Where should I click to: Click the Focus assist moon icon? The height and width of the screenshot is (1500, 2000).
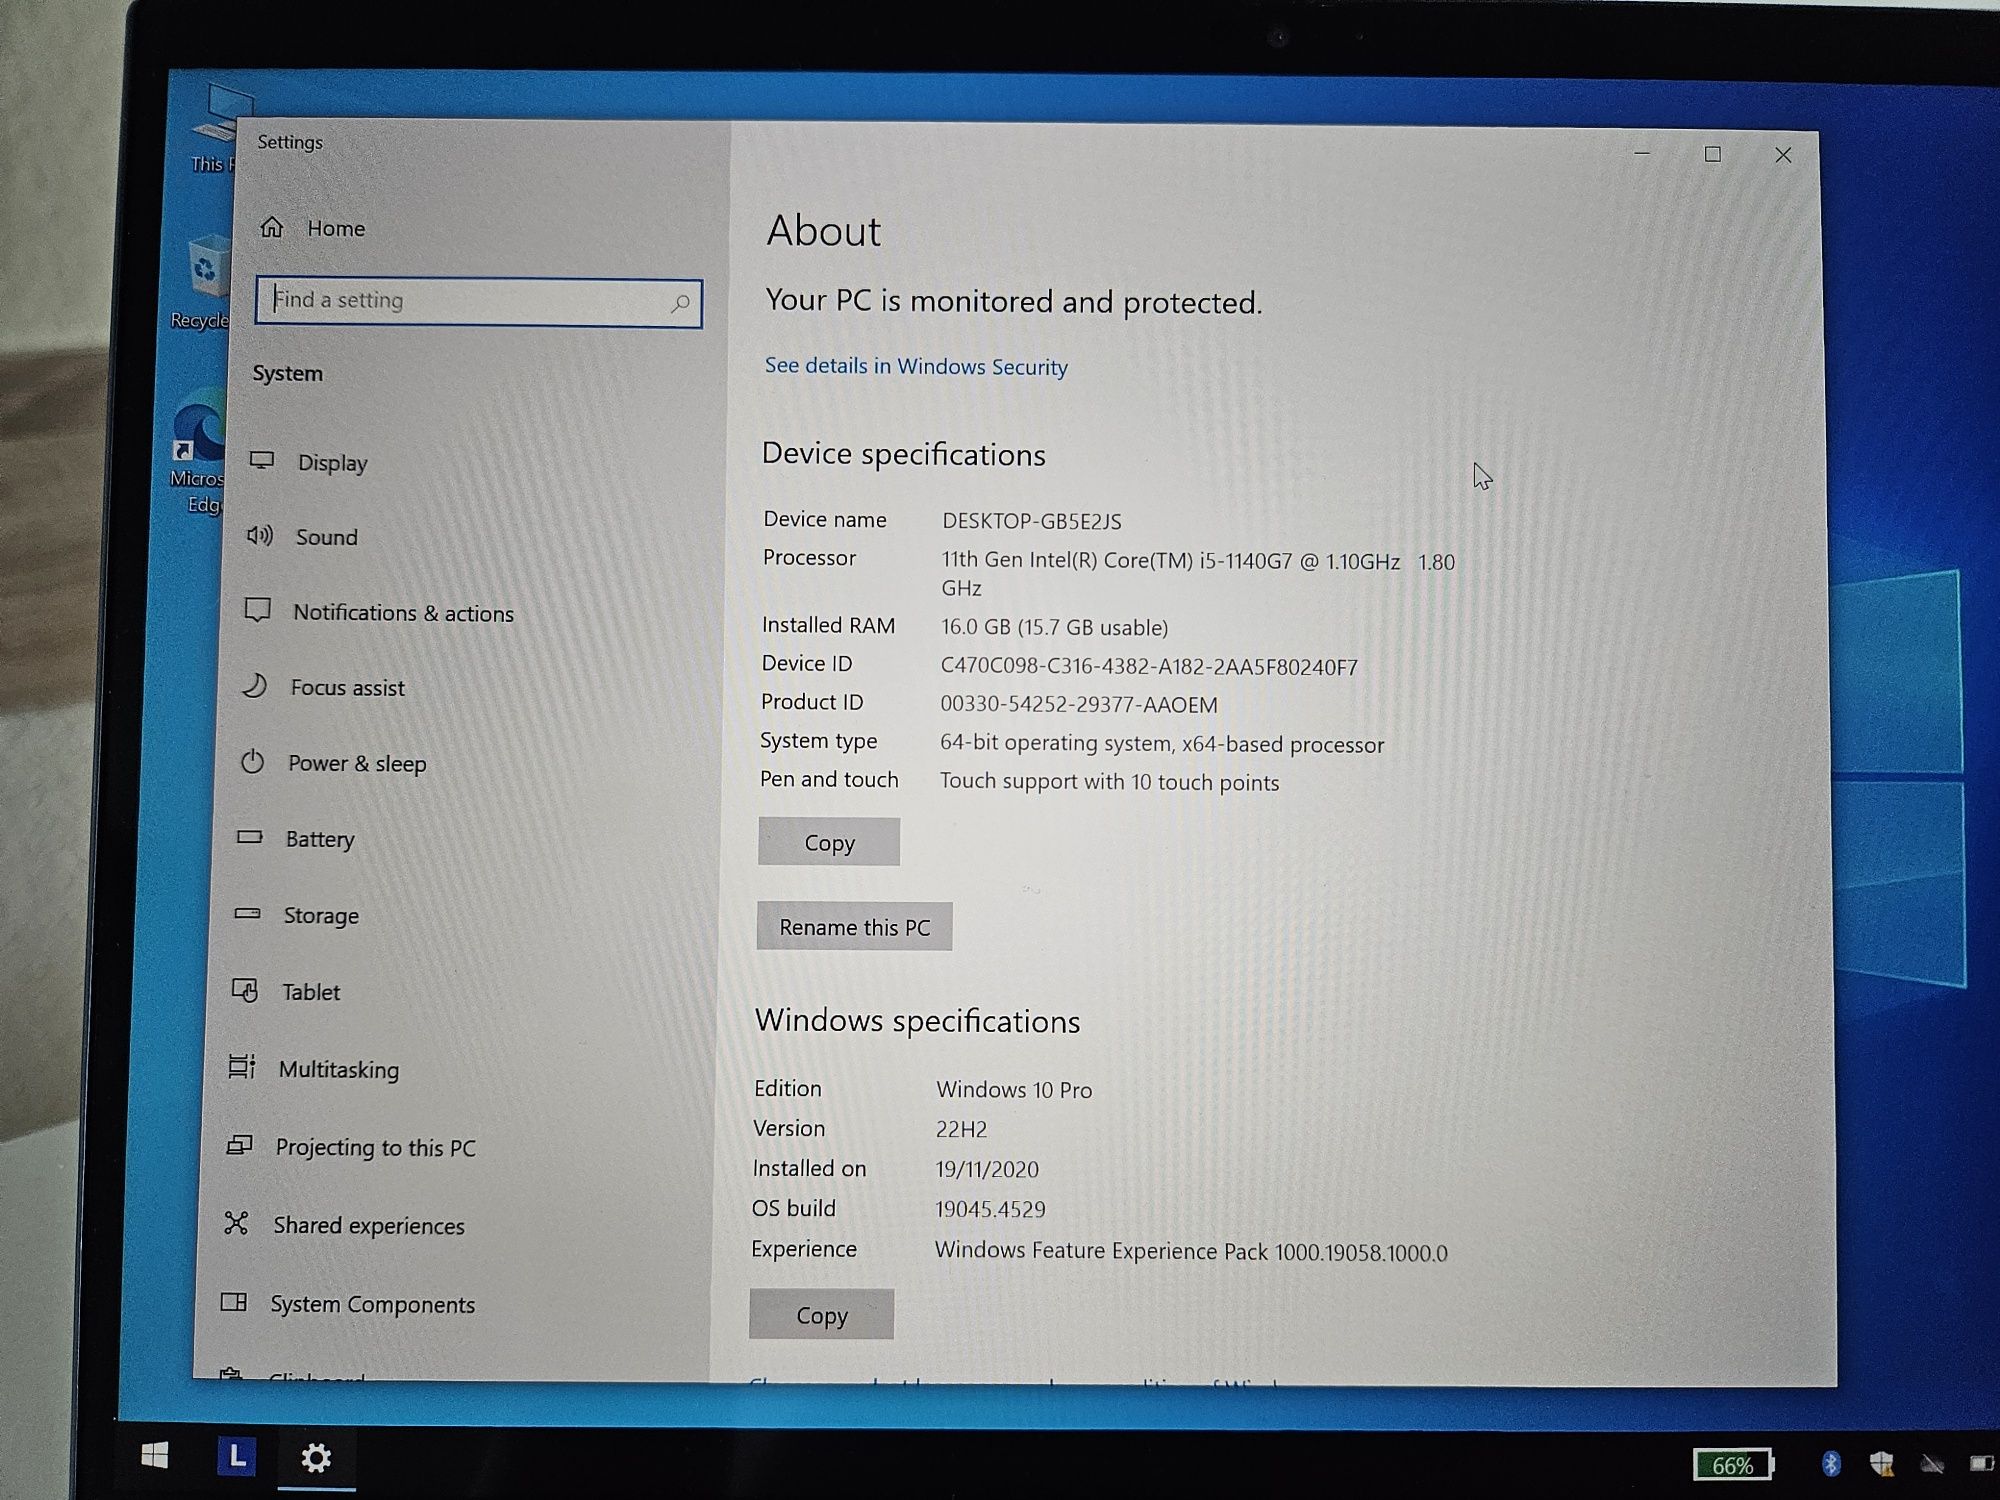[x=255, y=685]
